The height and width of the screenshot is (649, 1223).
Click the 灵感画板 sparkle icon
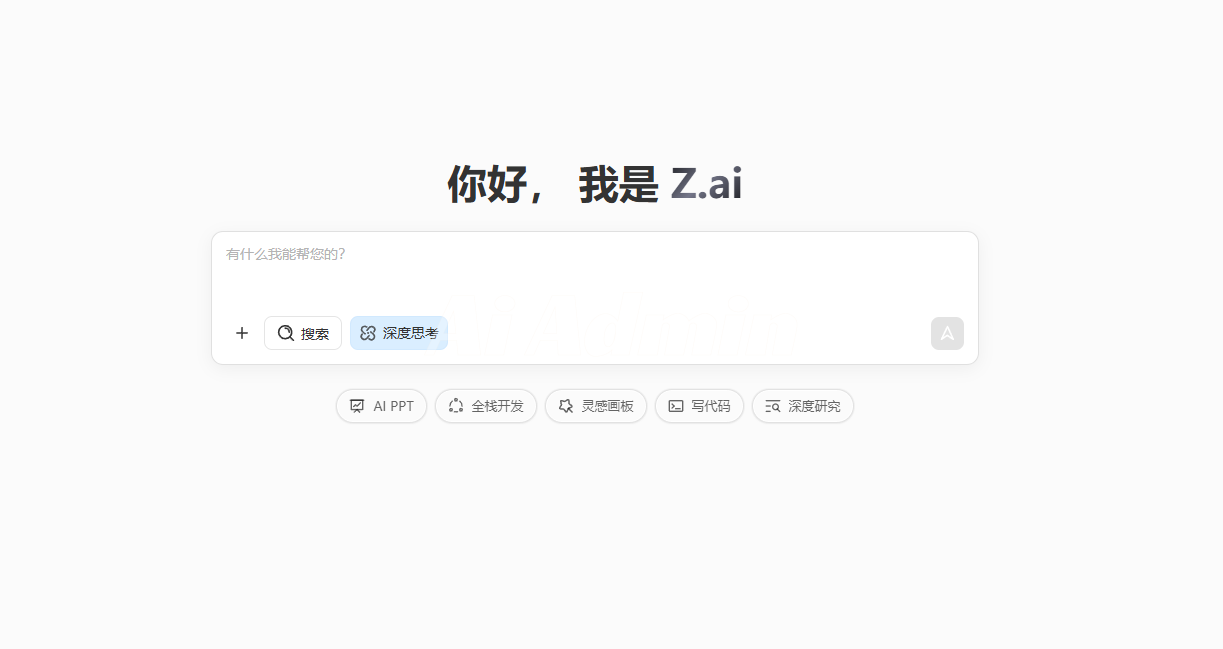point(566,406)
